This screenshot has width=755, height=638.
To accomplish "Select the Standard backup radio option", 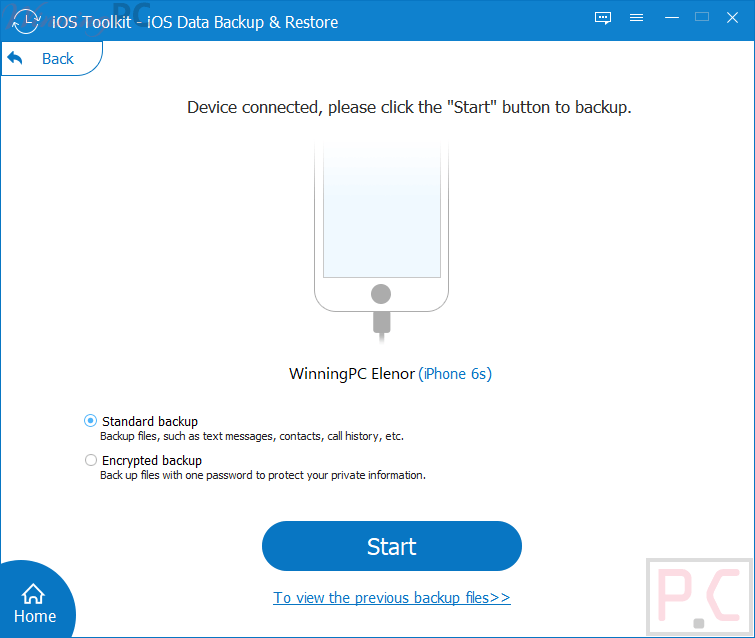I will coord(91,421).
